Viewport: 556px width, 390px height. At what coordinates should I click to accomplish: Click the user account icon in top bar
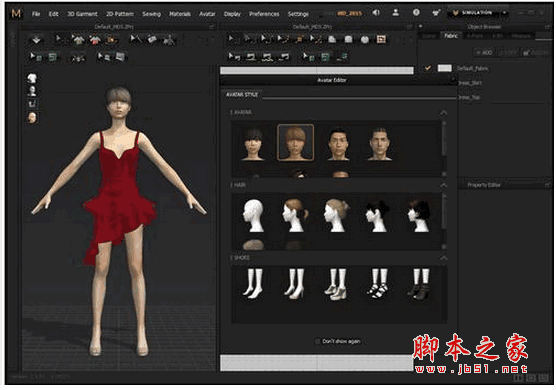pos(396,13)
